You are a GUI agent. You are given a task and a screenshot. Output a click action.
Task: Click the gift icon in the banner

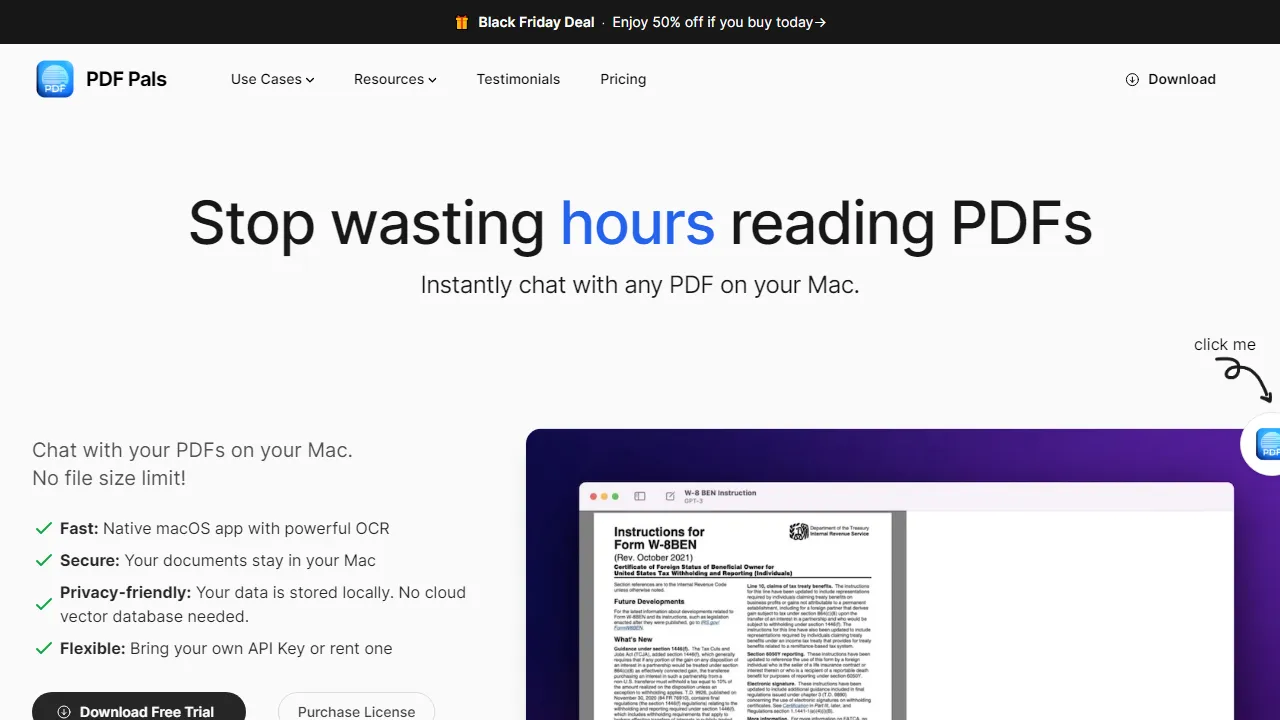point(462,22)
